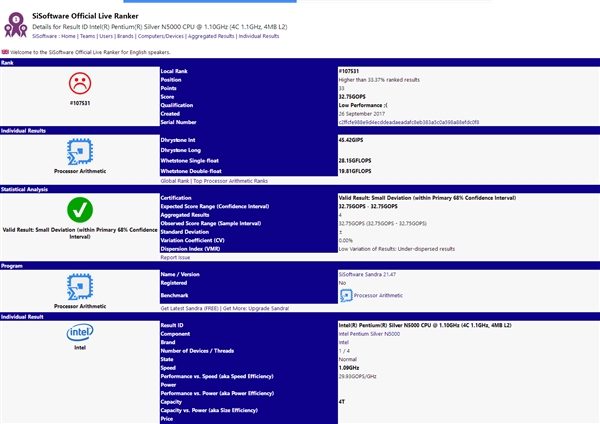Image resolution: width=600 pixels, height=424 pixels.
Task: Open Aggregated Results navigation link
Action: 219,35
